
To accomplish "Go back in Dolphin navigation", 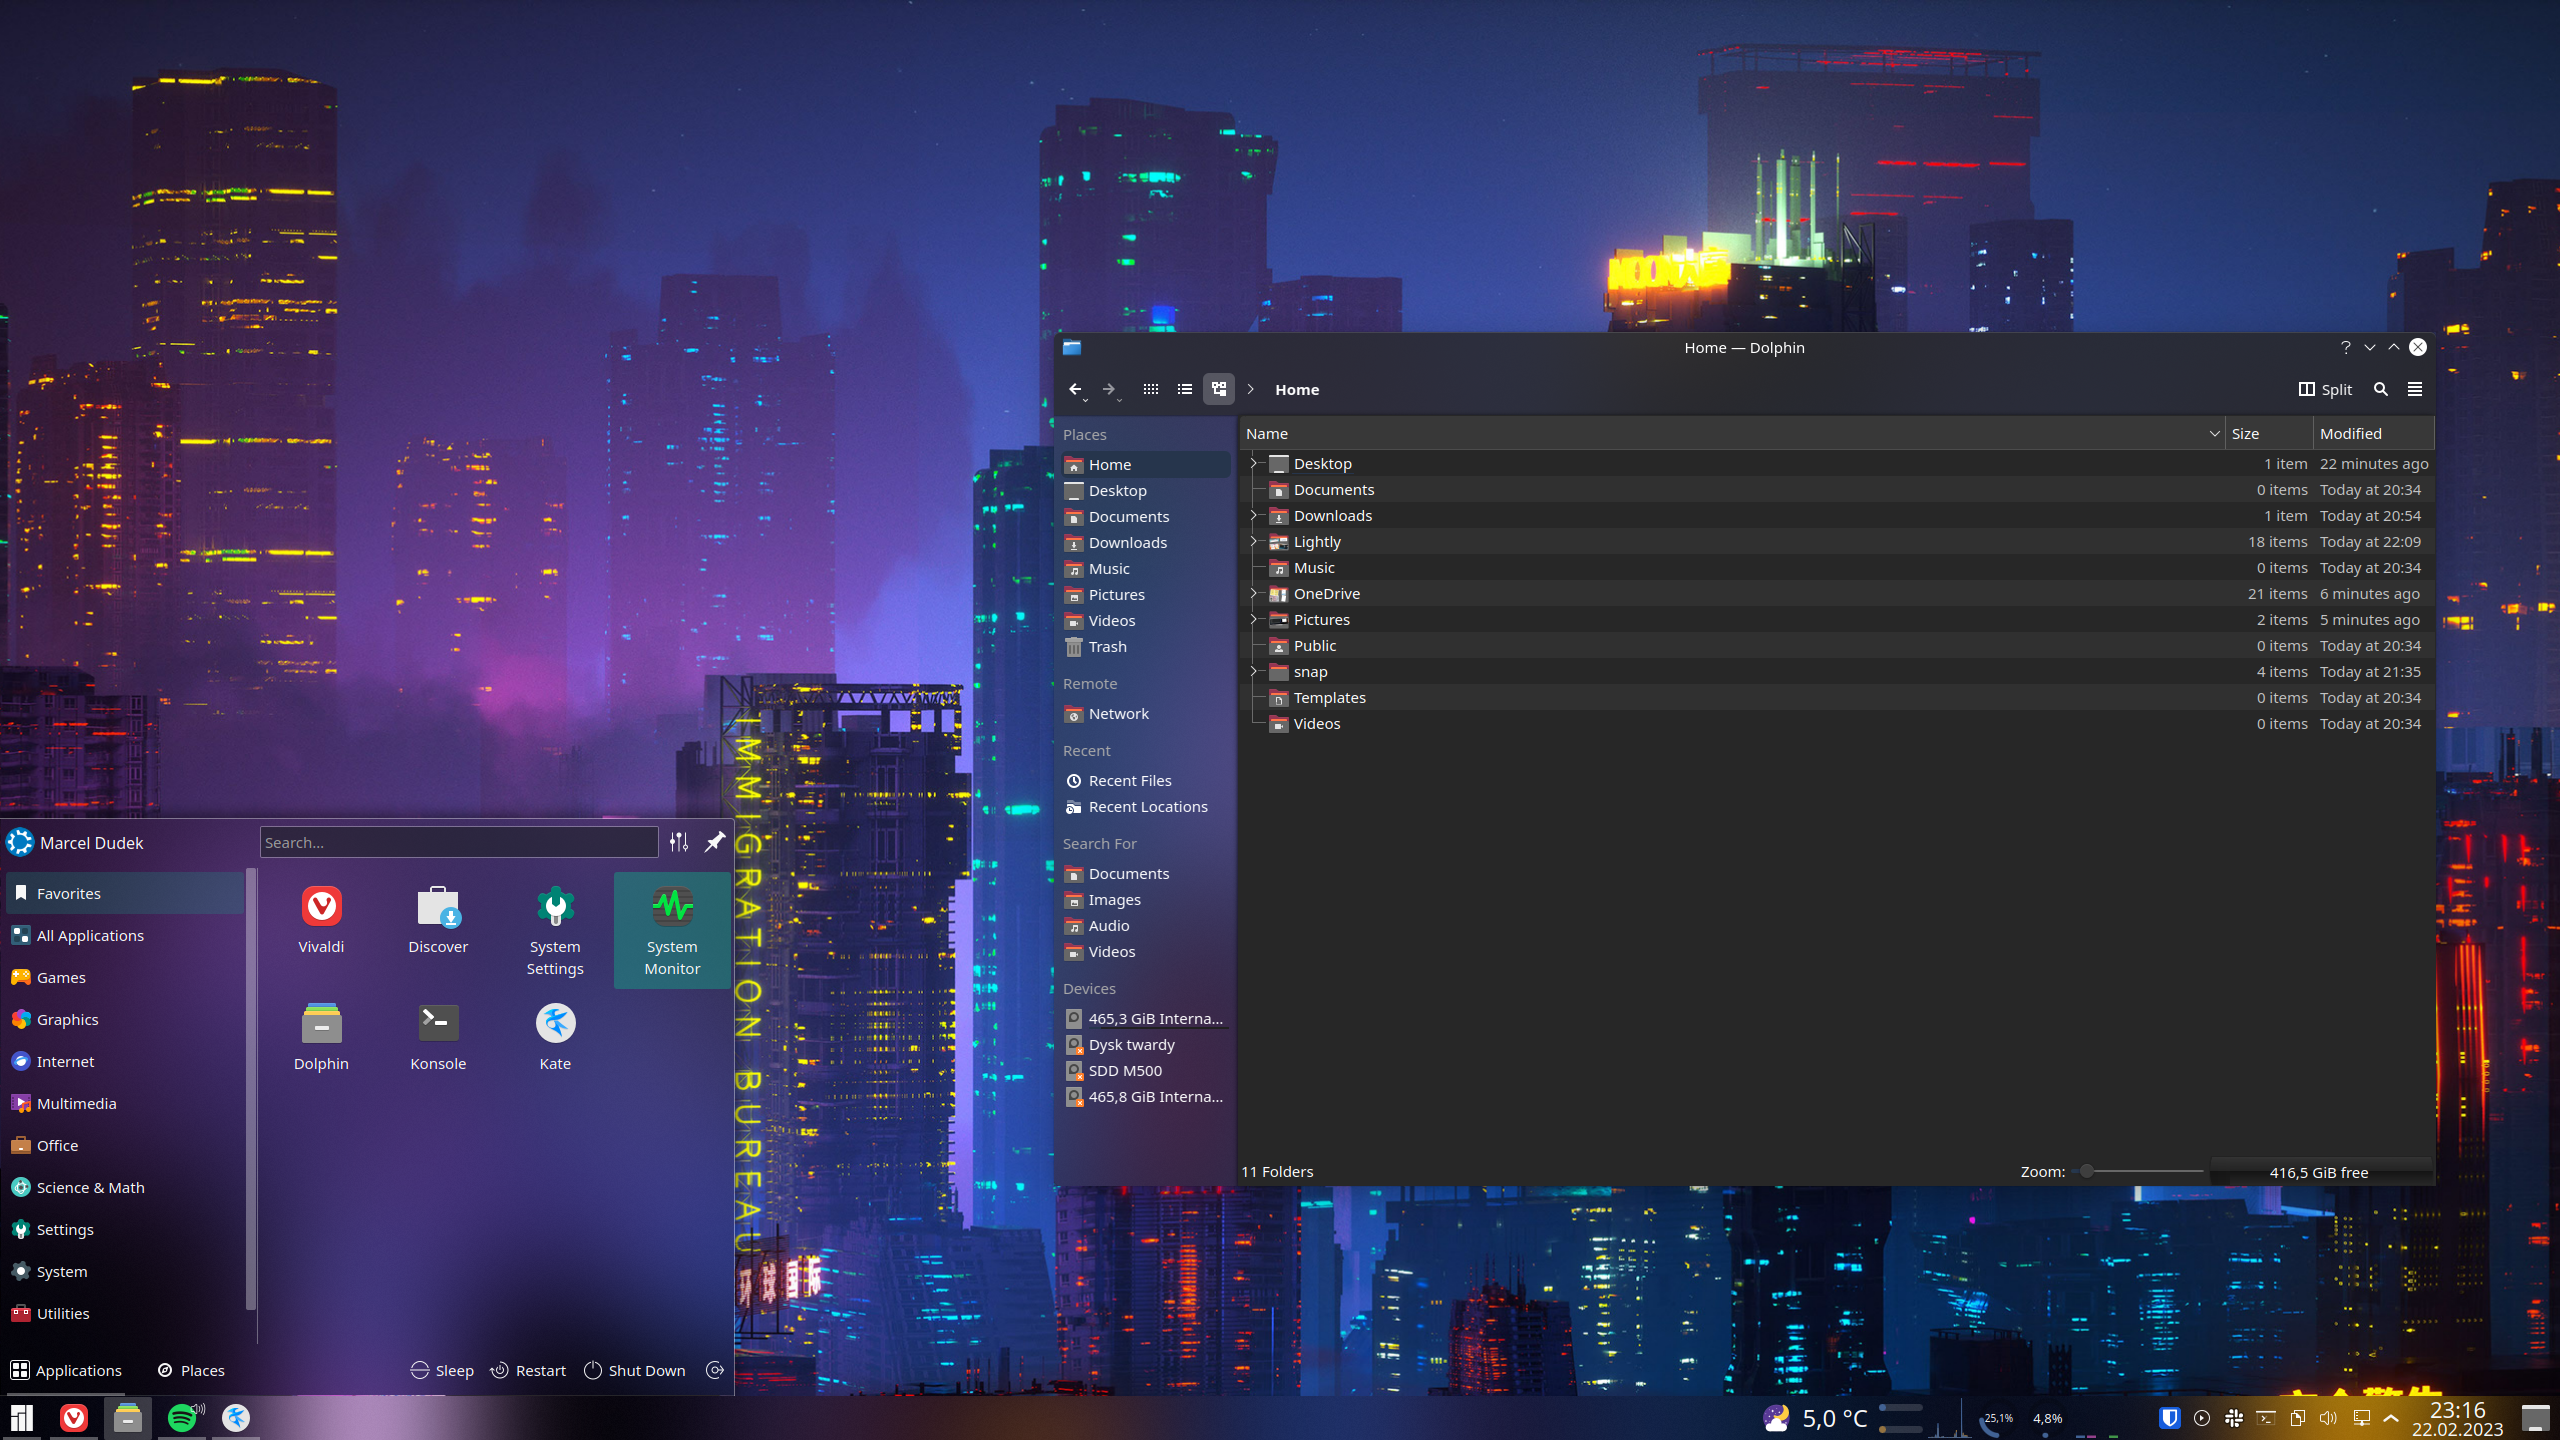I will (x=1075, y=389).
